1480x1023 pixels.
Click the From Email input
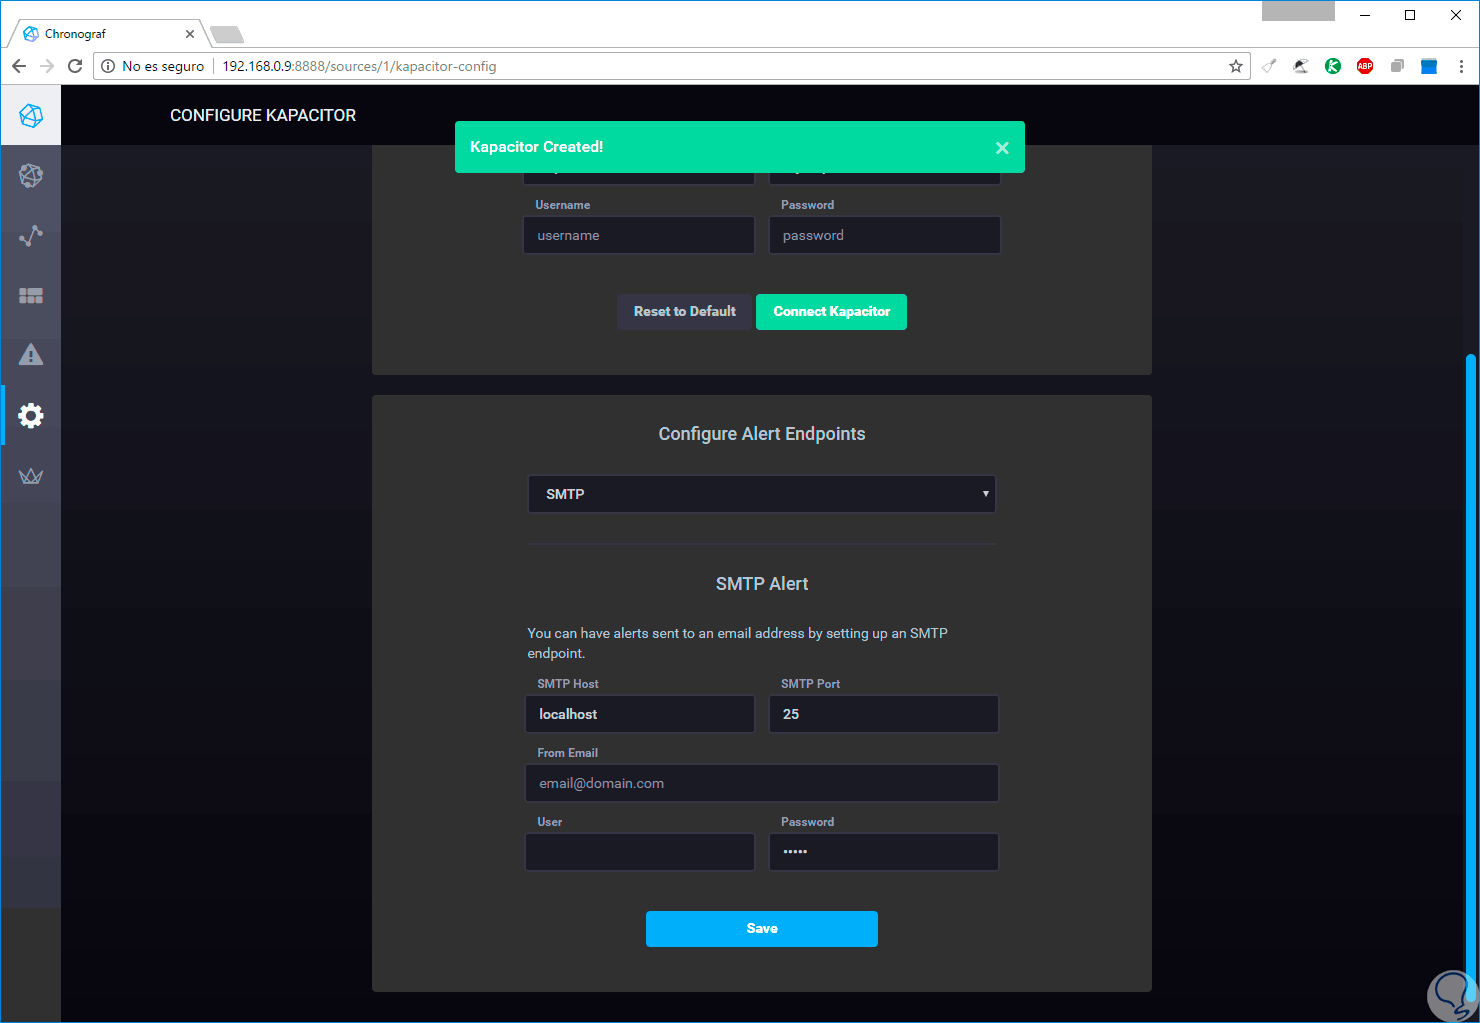pos(762,783)
